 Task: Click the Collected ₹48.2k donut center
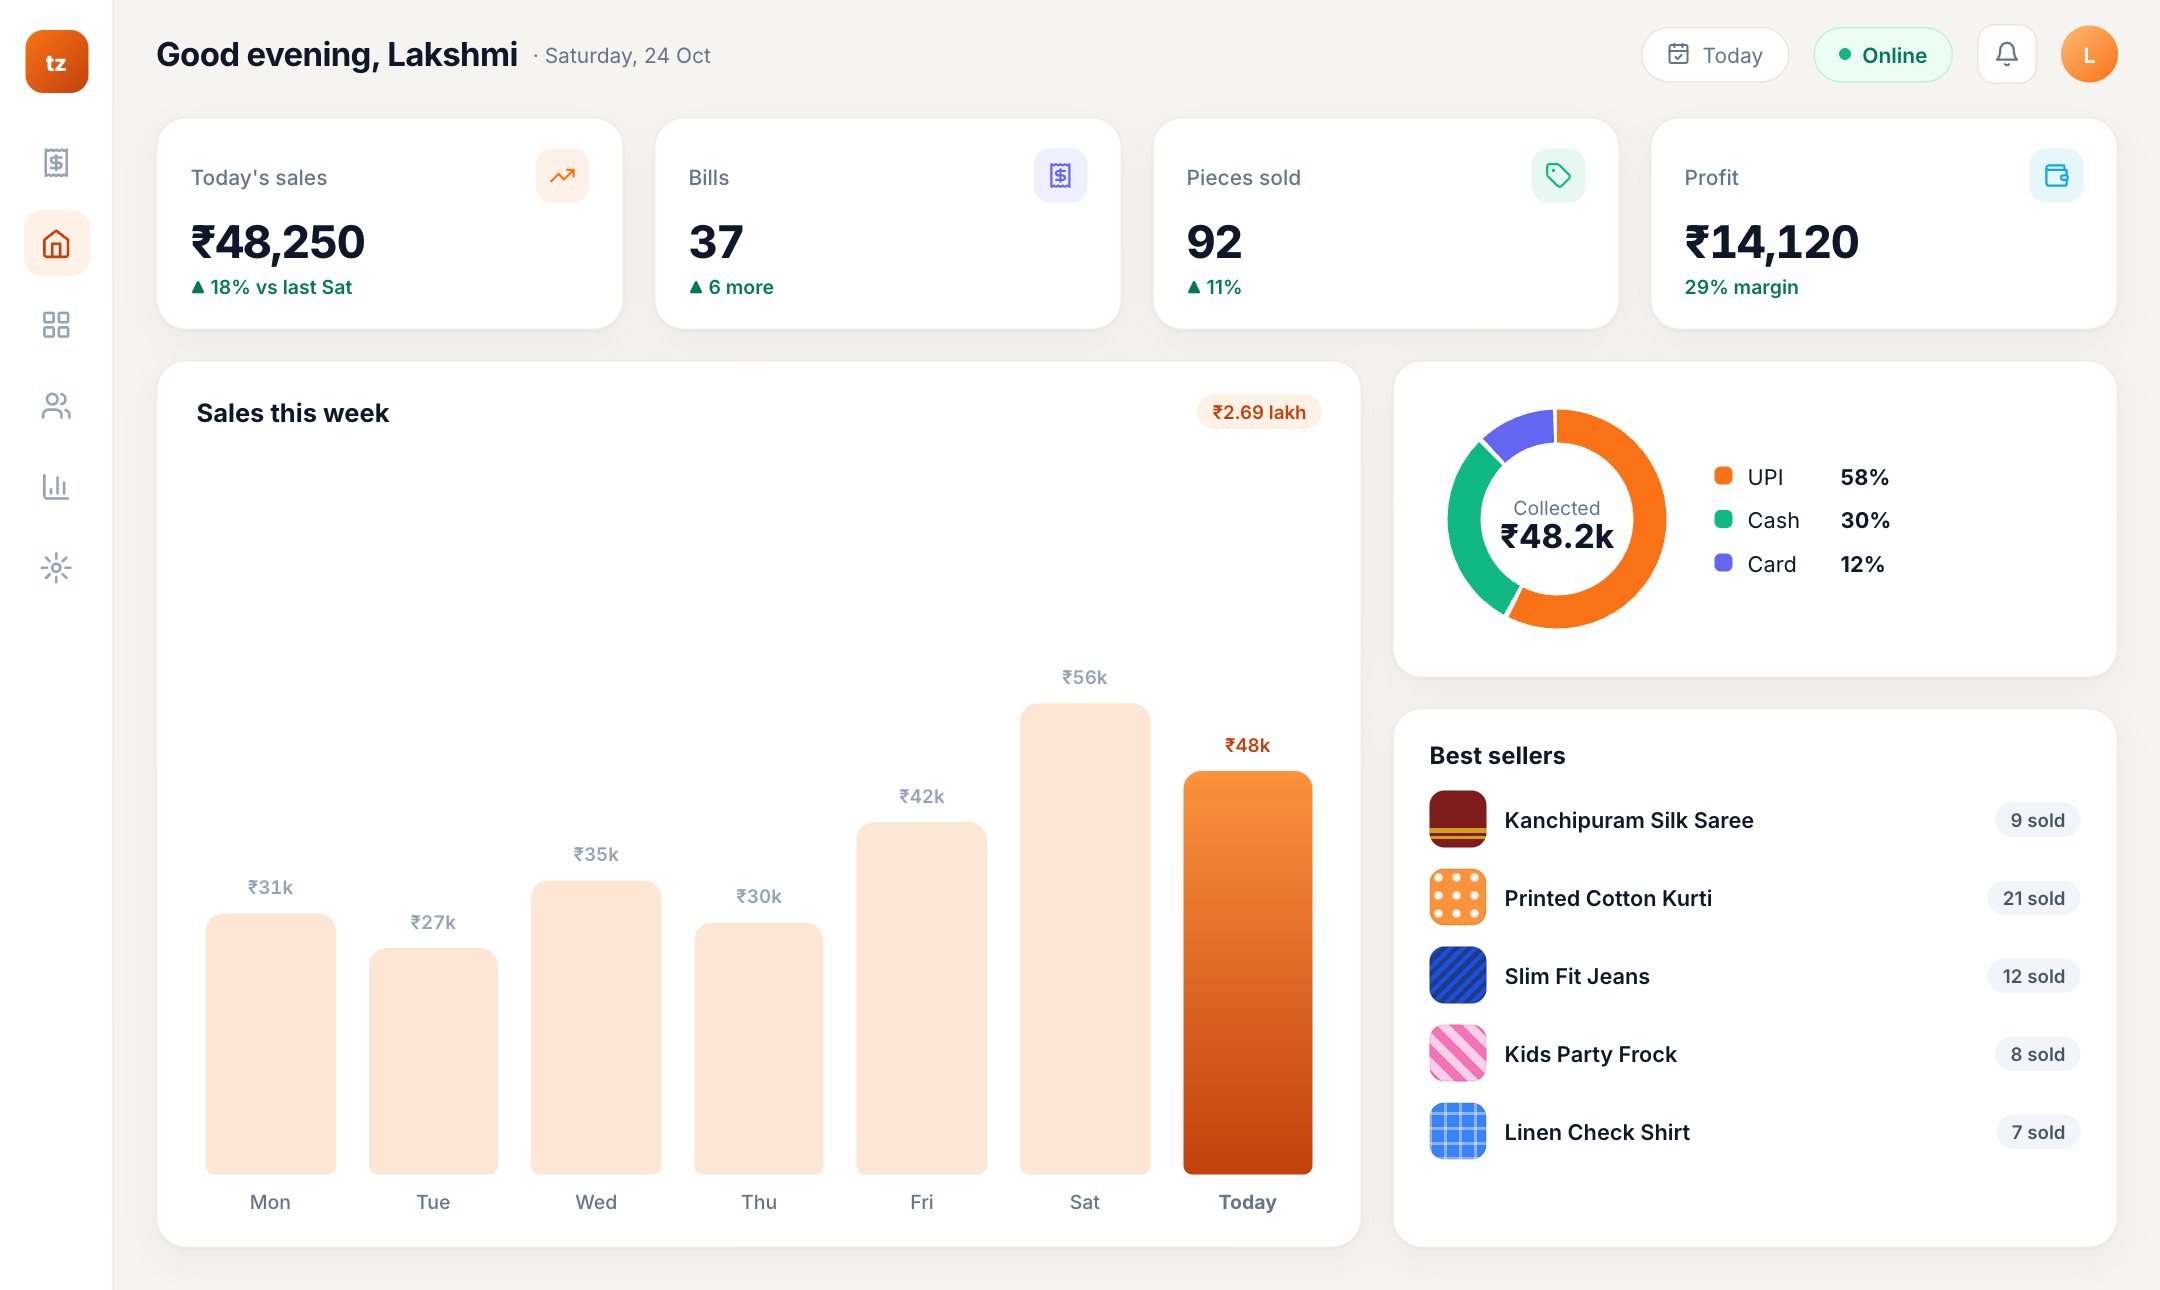click(1557, 524)
